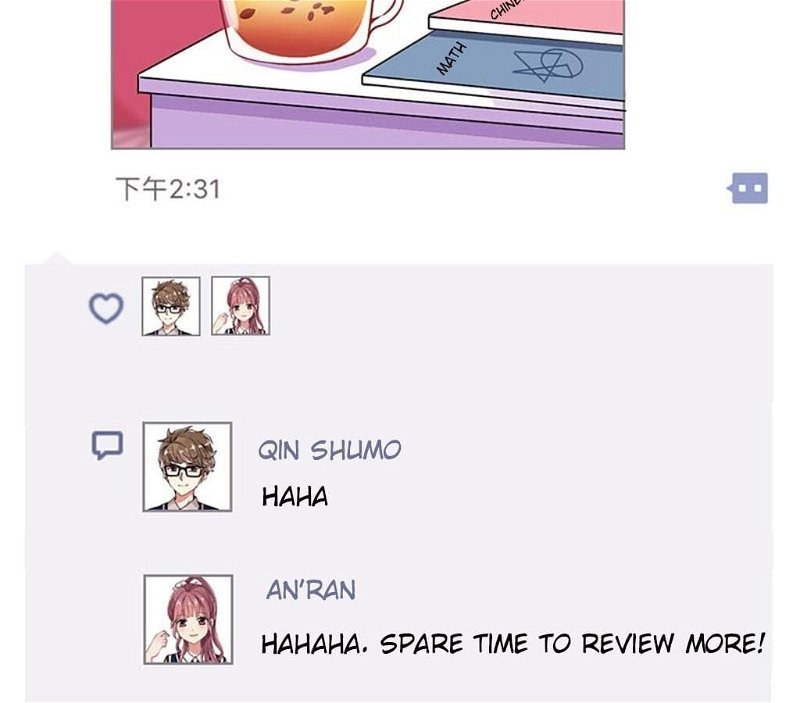Tap the blue MATH book in photo
The image size is (800, 703).
pos(494,66)
